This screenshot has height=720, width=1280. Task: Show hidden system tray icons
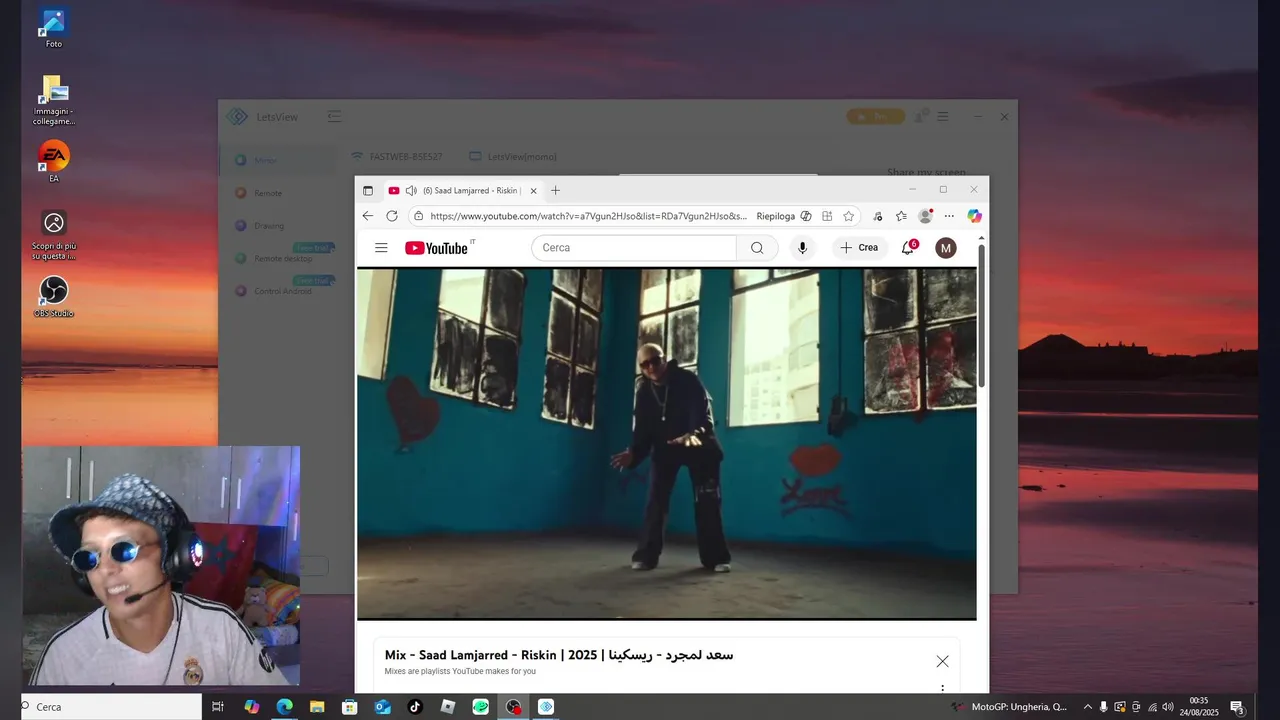tap(1088, 707)
